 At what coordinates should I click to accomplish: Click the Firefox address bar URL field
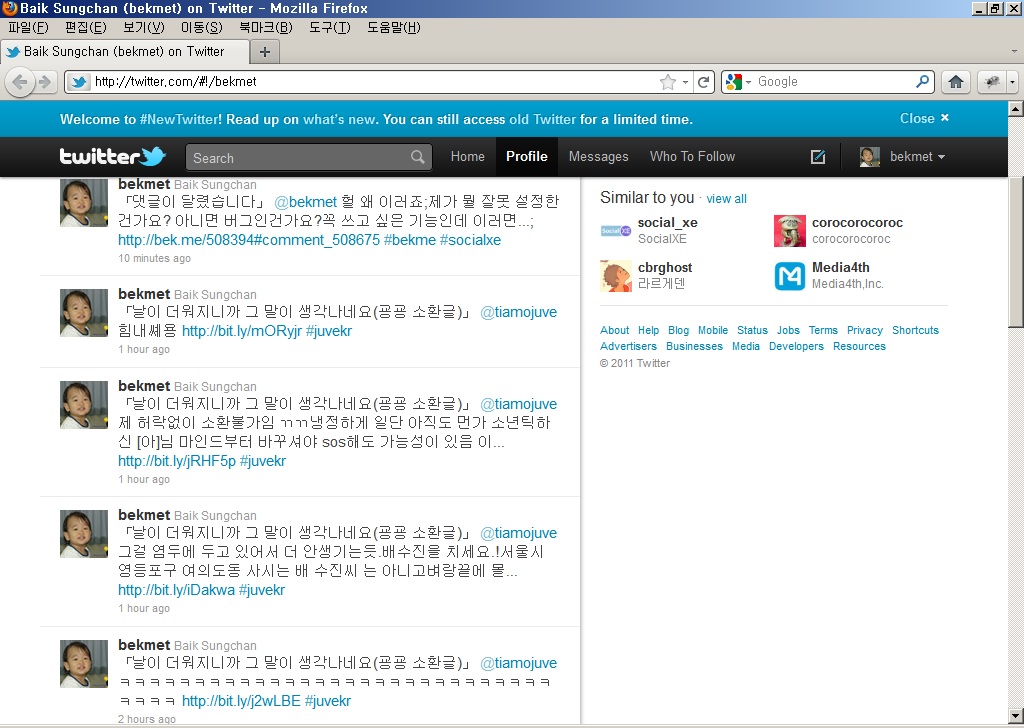pyautogui.click(x=372, y=82)
